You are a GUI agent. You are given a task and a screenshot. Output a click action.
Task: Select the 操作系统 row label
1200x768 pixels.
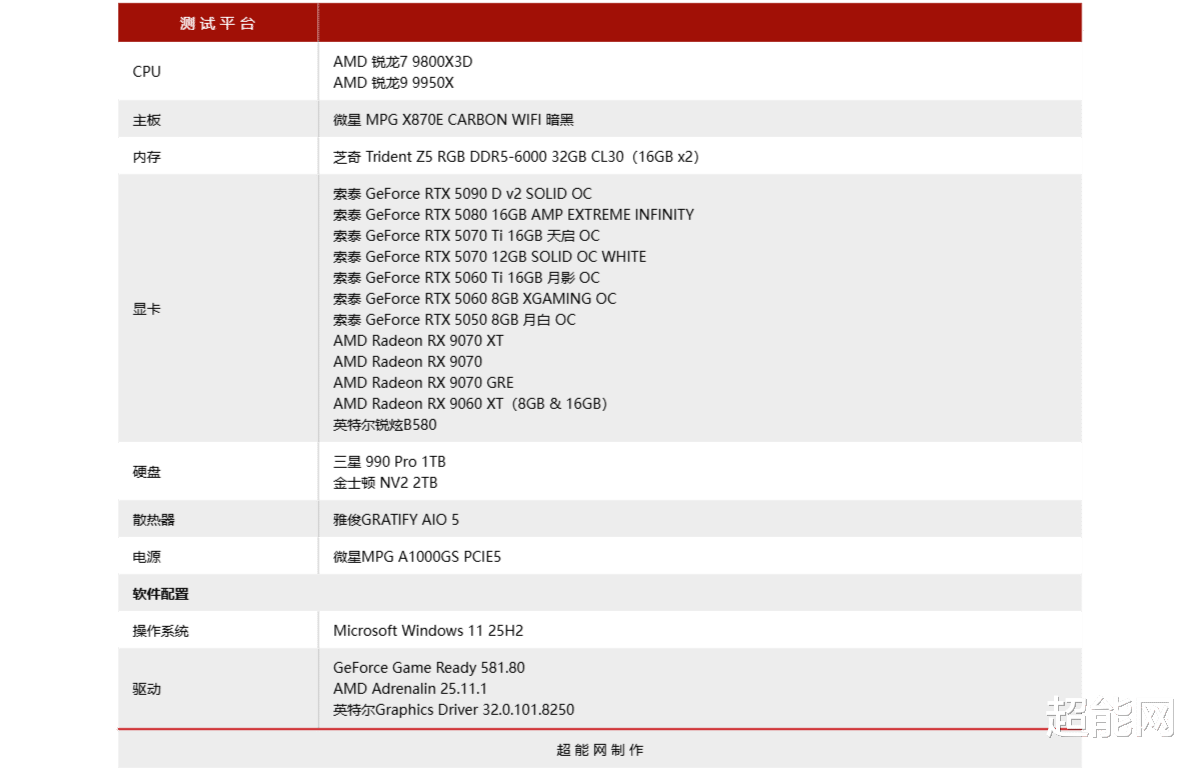pos(160,631)
